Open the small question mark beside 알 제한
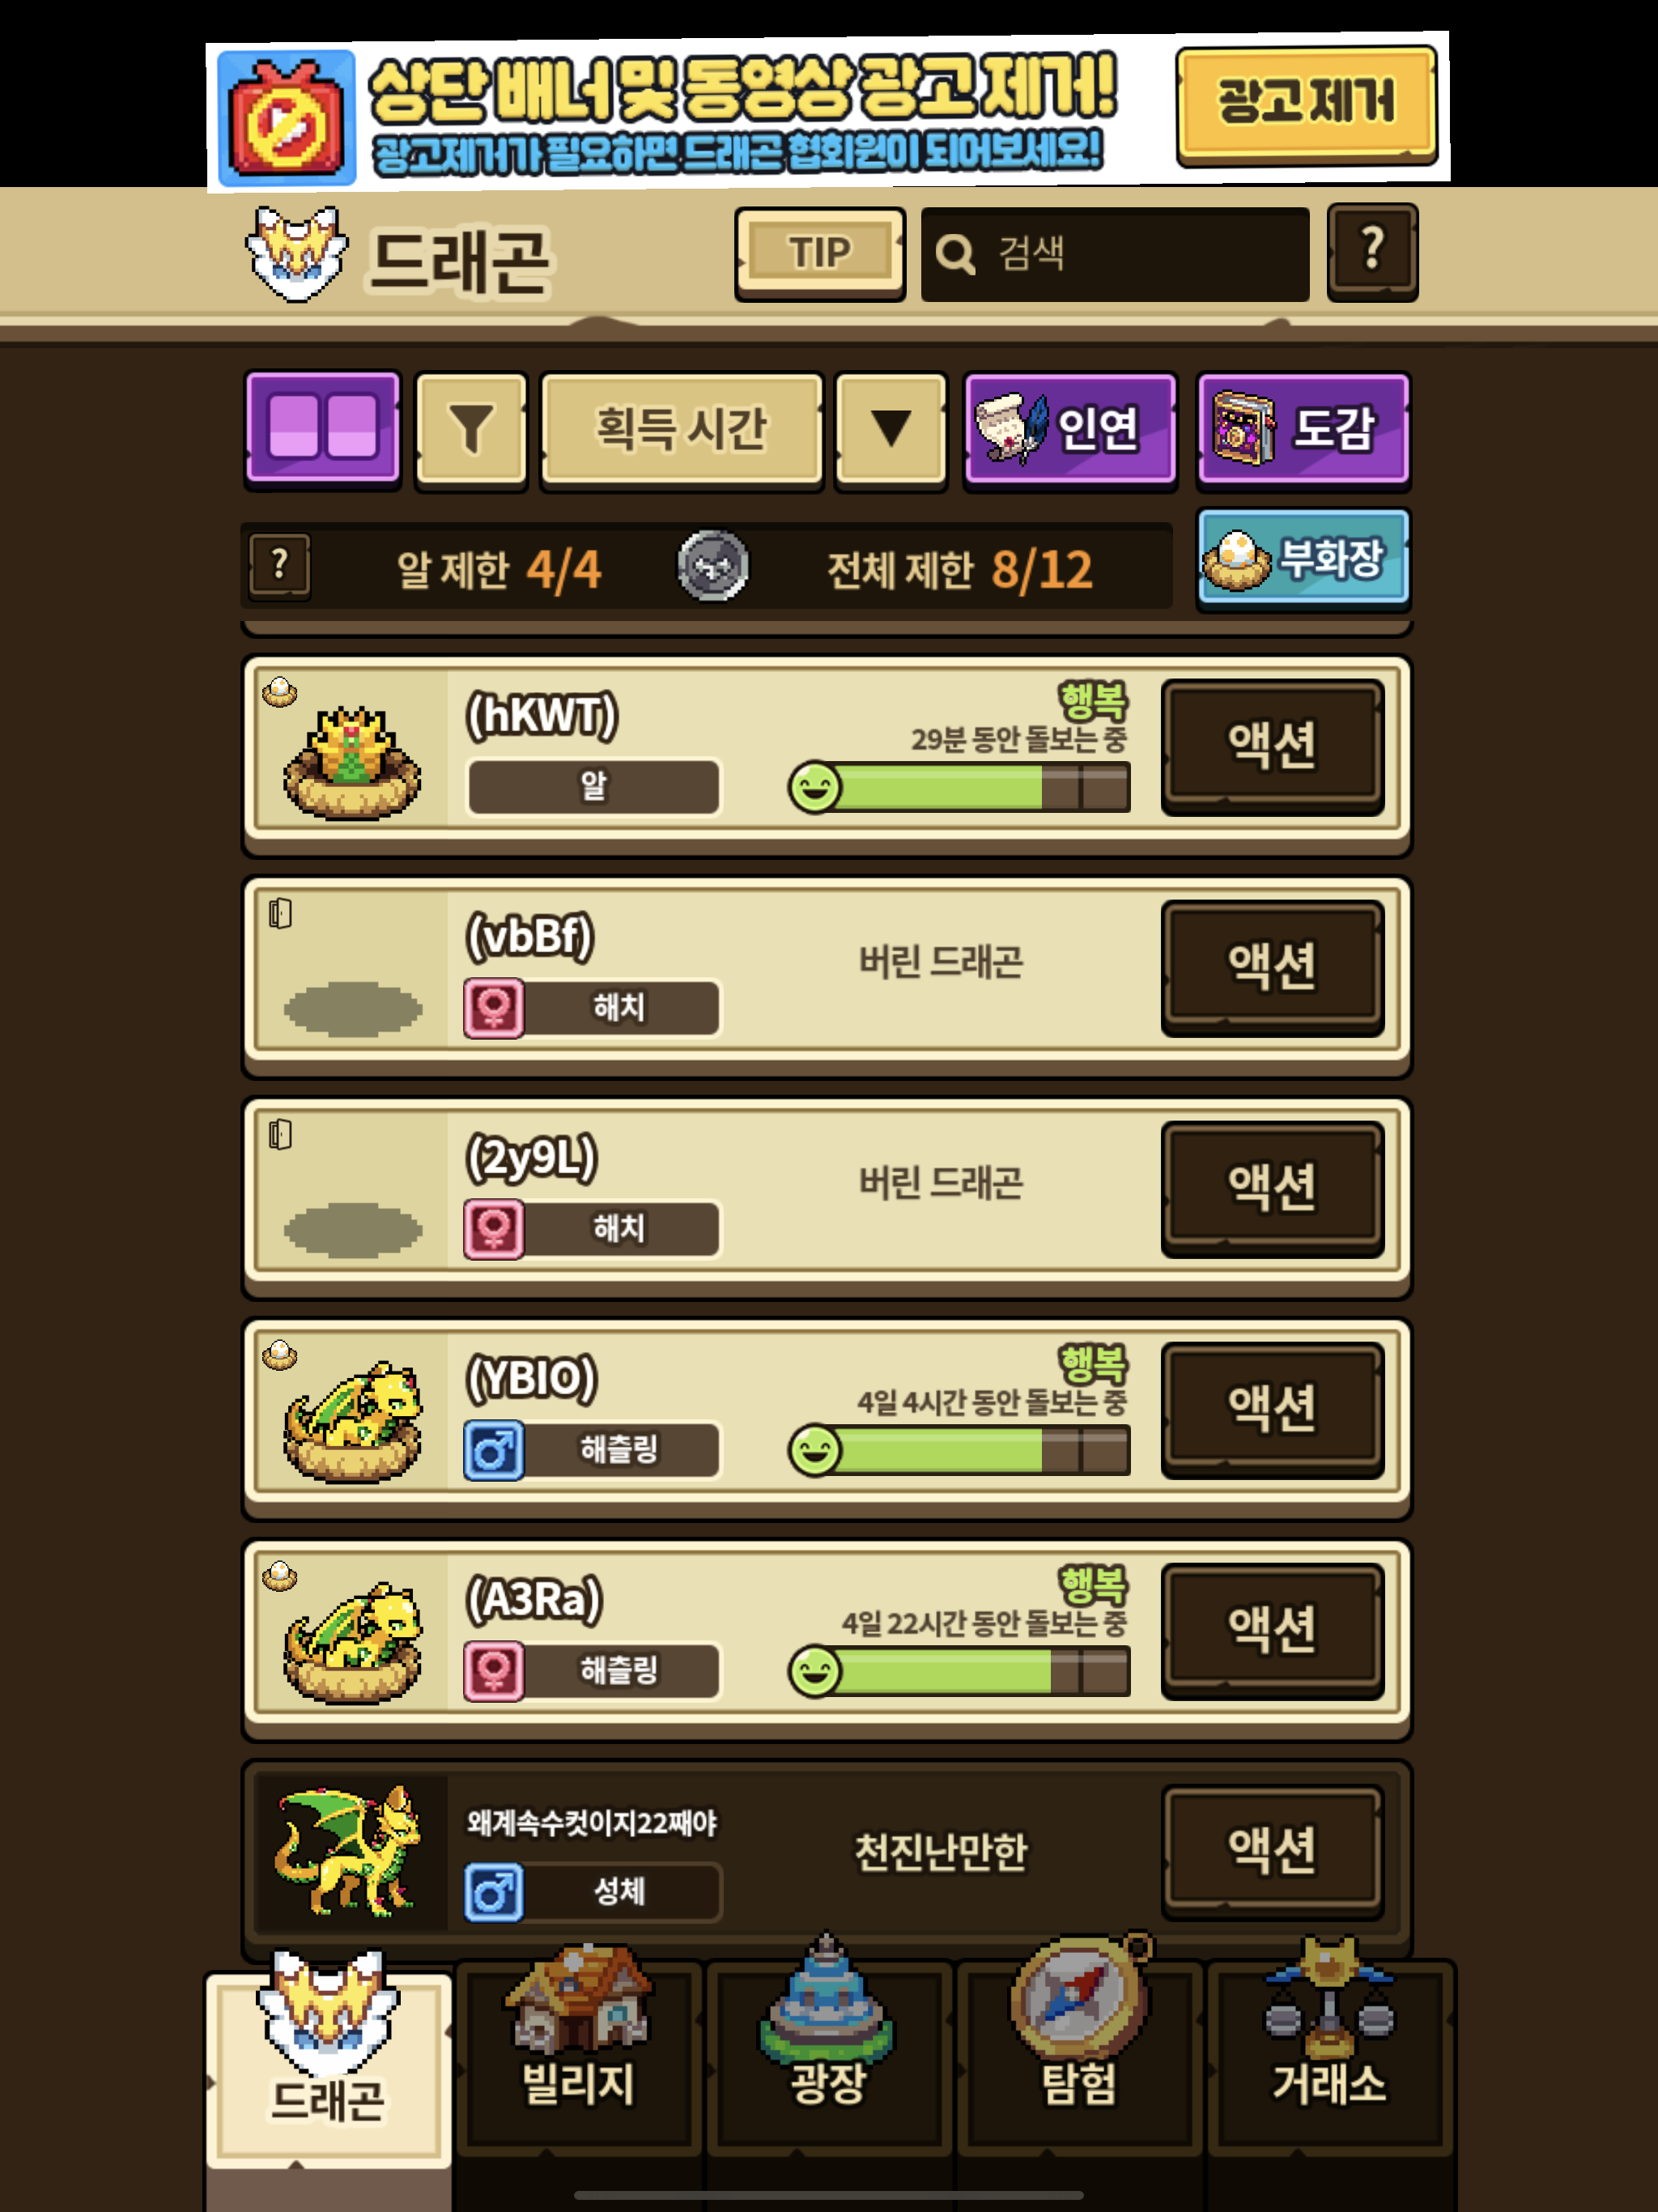The image size is (1658, 2212). 279,566
